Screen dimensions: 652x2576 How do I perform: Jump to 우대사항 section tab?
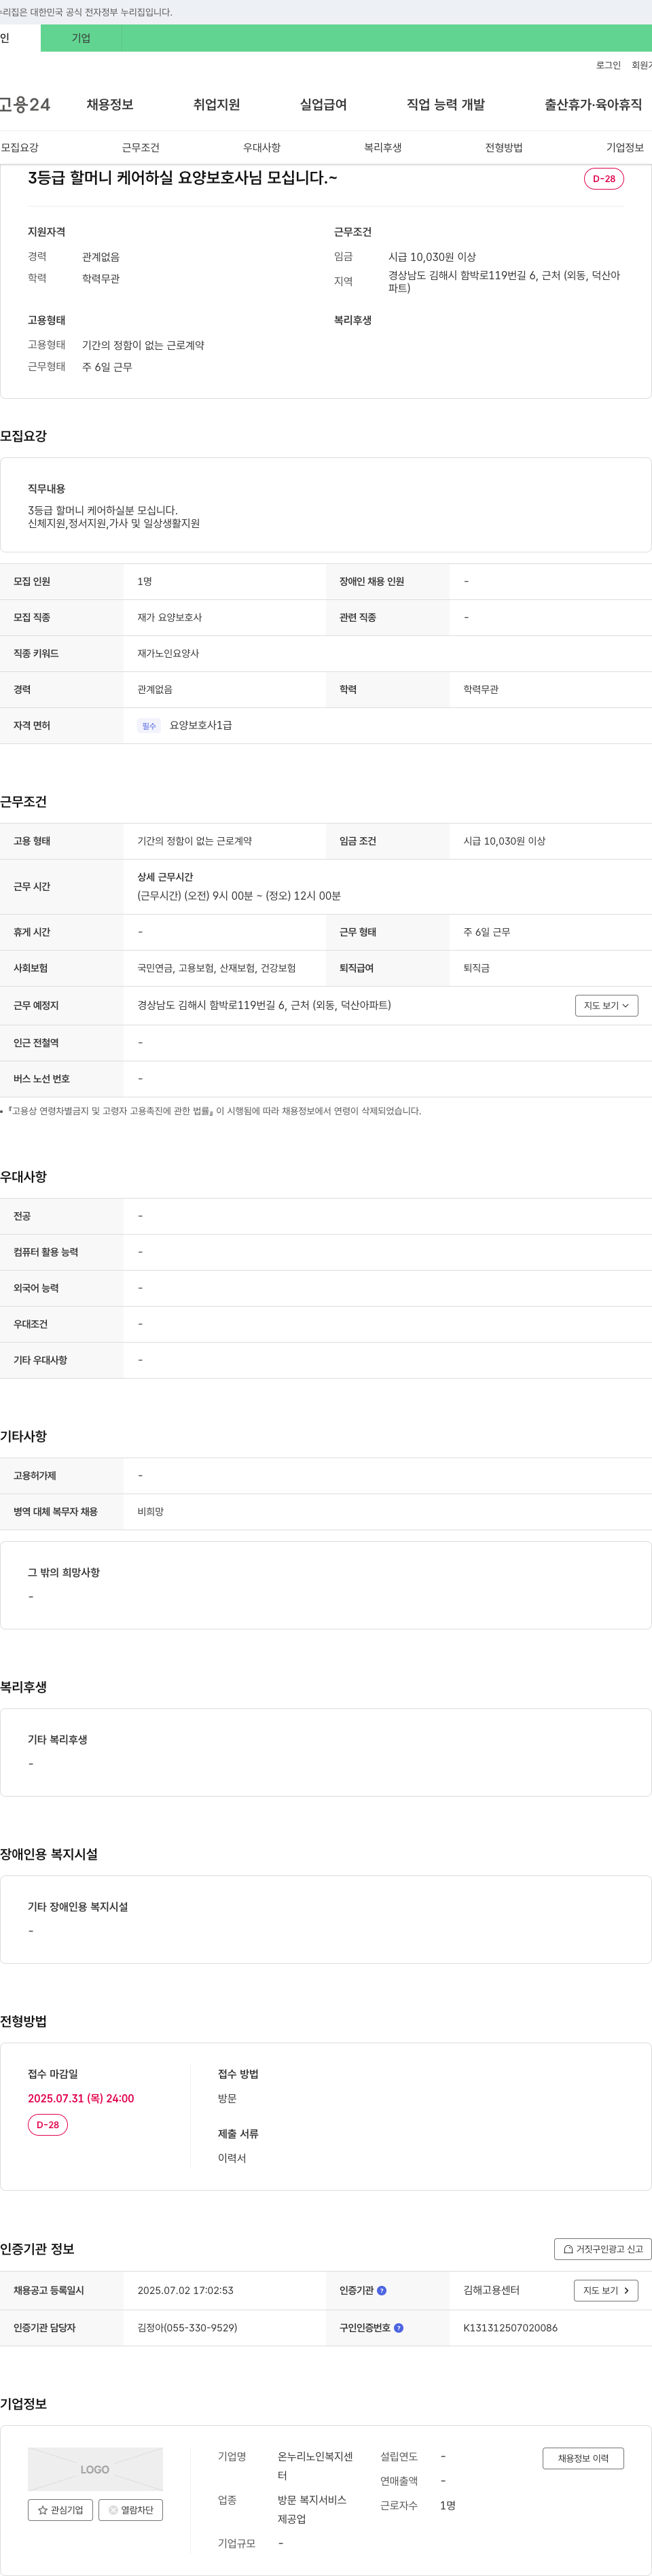(x=262, y=147)
